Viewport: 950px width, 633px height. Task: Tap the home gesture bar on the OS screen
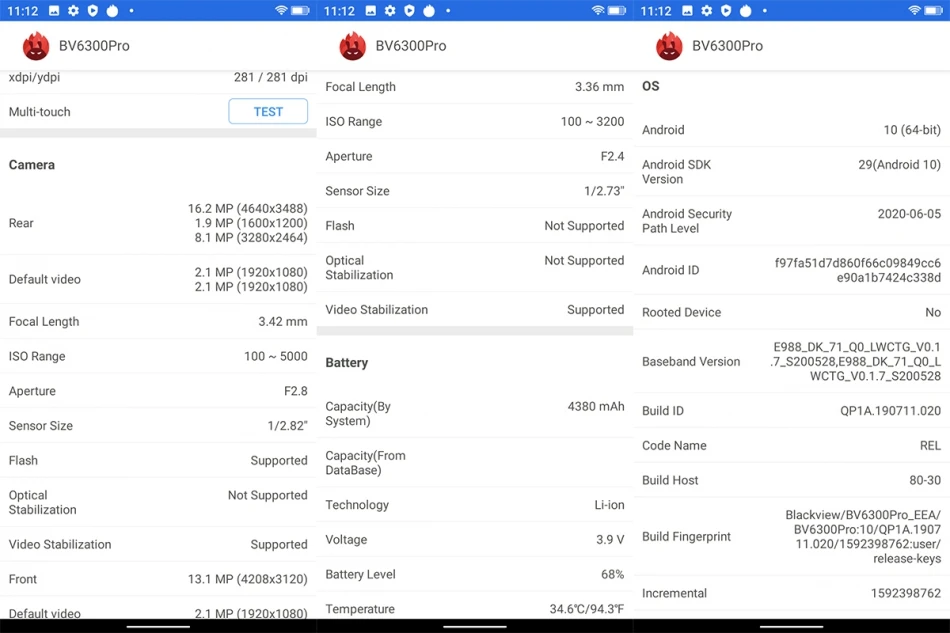pos(791,626)
